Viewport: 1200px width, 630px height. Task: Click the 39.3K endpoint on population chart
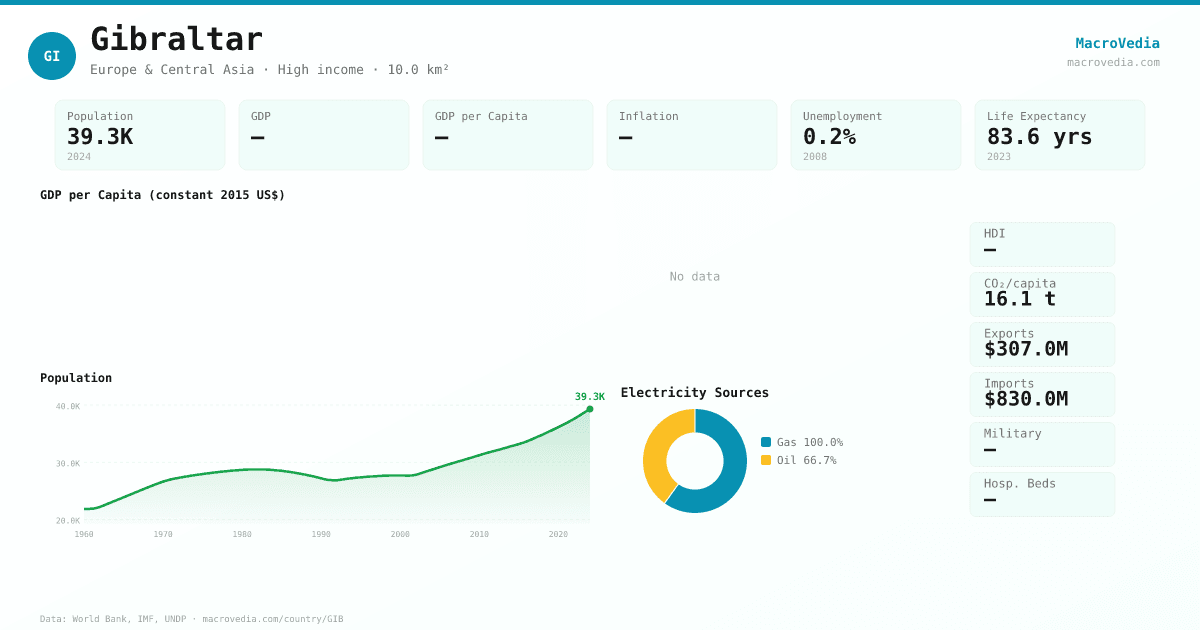pyautogui.click(x=590, y=409)
